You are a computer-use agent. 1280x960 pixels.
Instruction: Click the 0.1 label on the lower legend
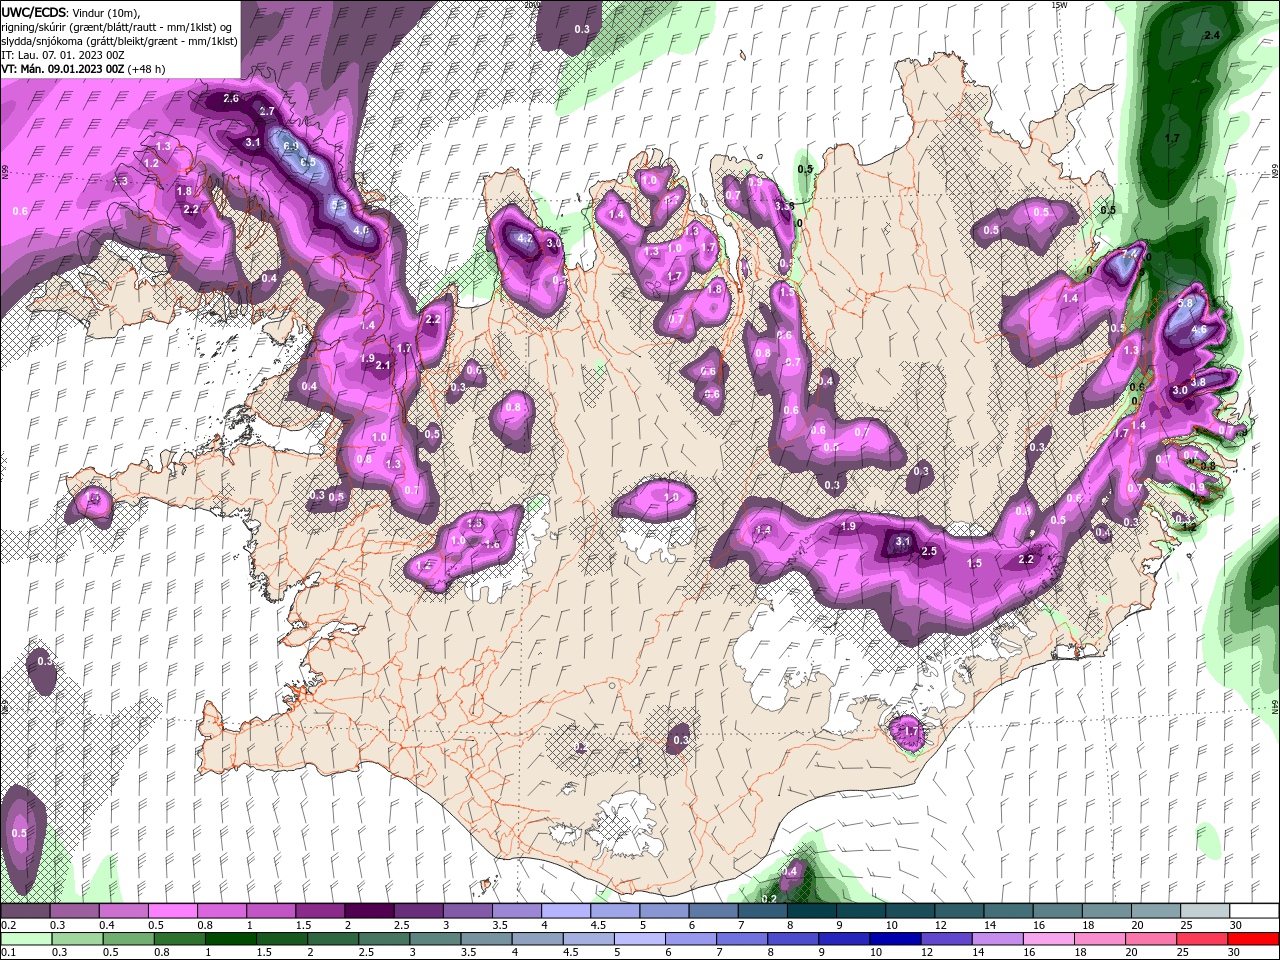coord(7,953)
